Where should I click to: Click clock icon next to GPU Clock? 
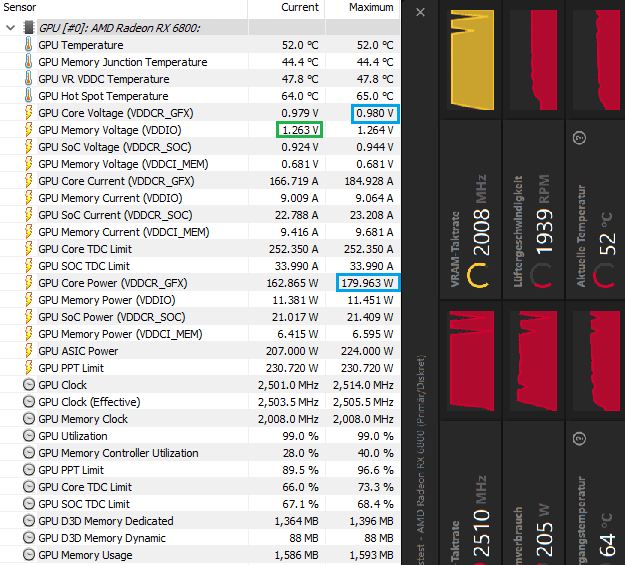[29, 384]
